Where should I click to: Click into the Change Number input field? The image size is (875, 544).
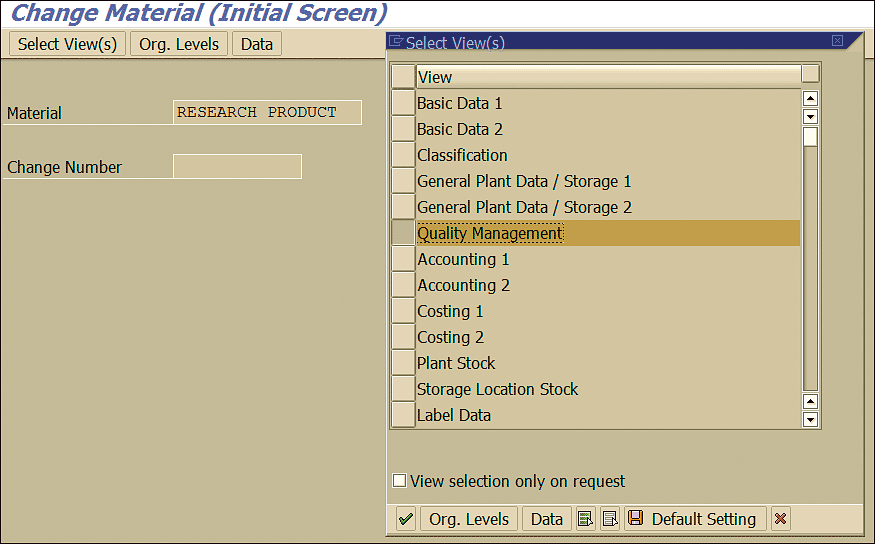[238, 167]
